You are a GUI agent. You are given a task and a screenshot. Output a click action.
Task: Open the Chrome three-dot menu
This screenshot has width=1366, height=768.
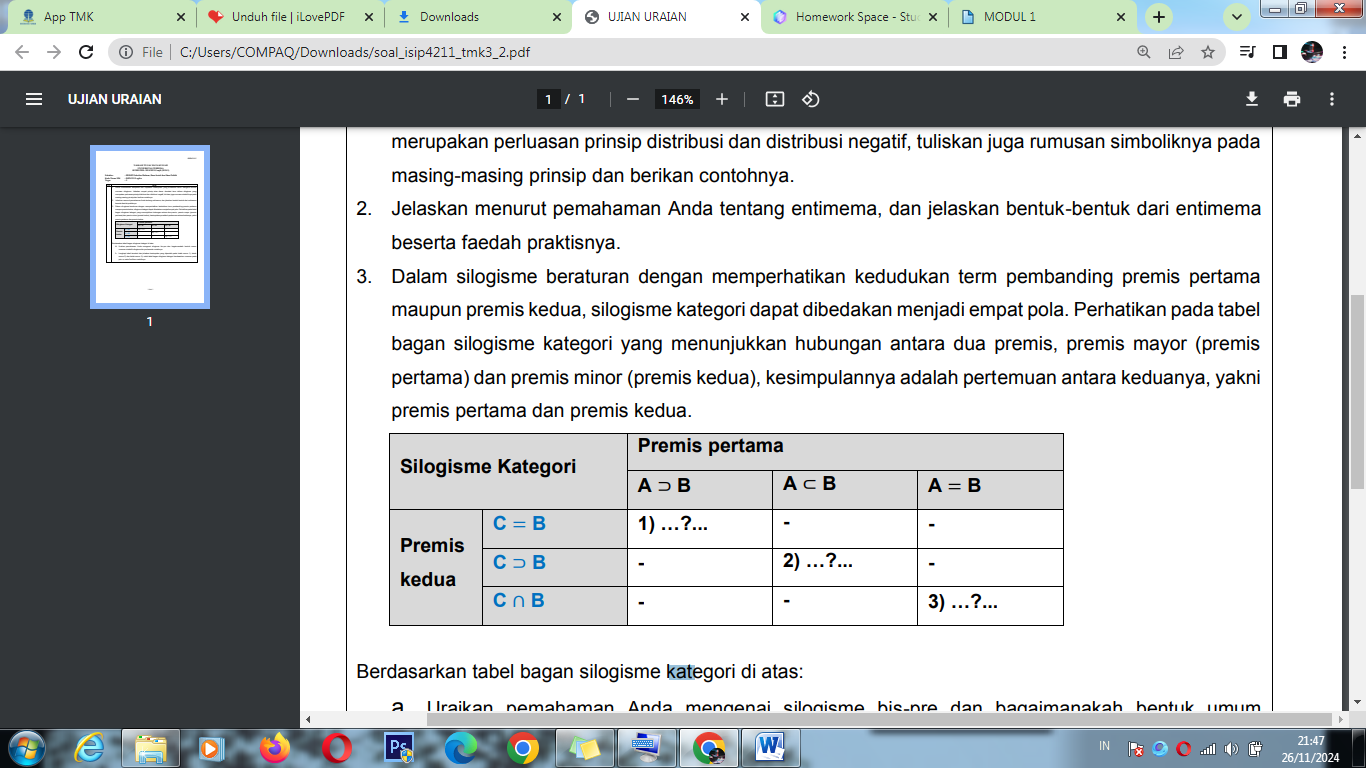[1344, 52]
